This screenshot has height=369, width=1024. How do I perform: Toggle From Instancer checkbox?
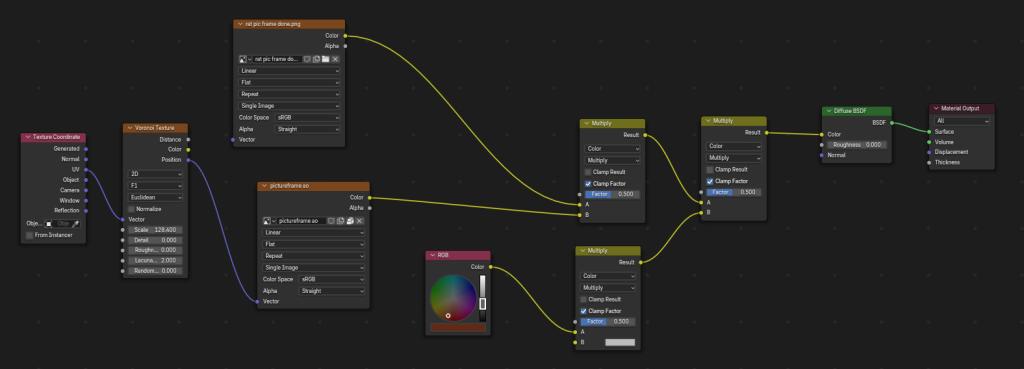(29, 235)
